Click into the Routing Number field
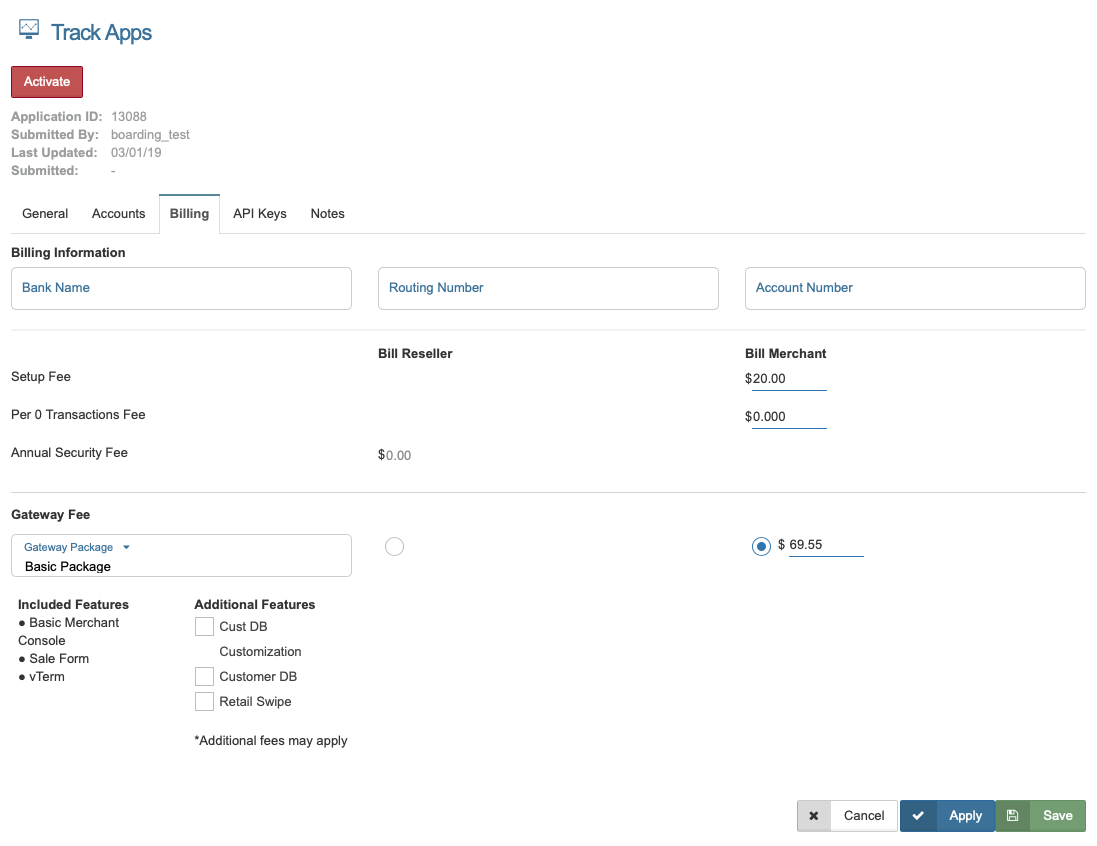Viewport: 1097px width, 846px height. (x=548, y=288)
